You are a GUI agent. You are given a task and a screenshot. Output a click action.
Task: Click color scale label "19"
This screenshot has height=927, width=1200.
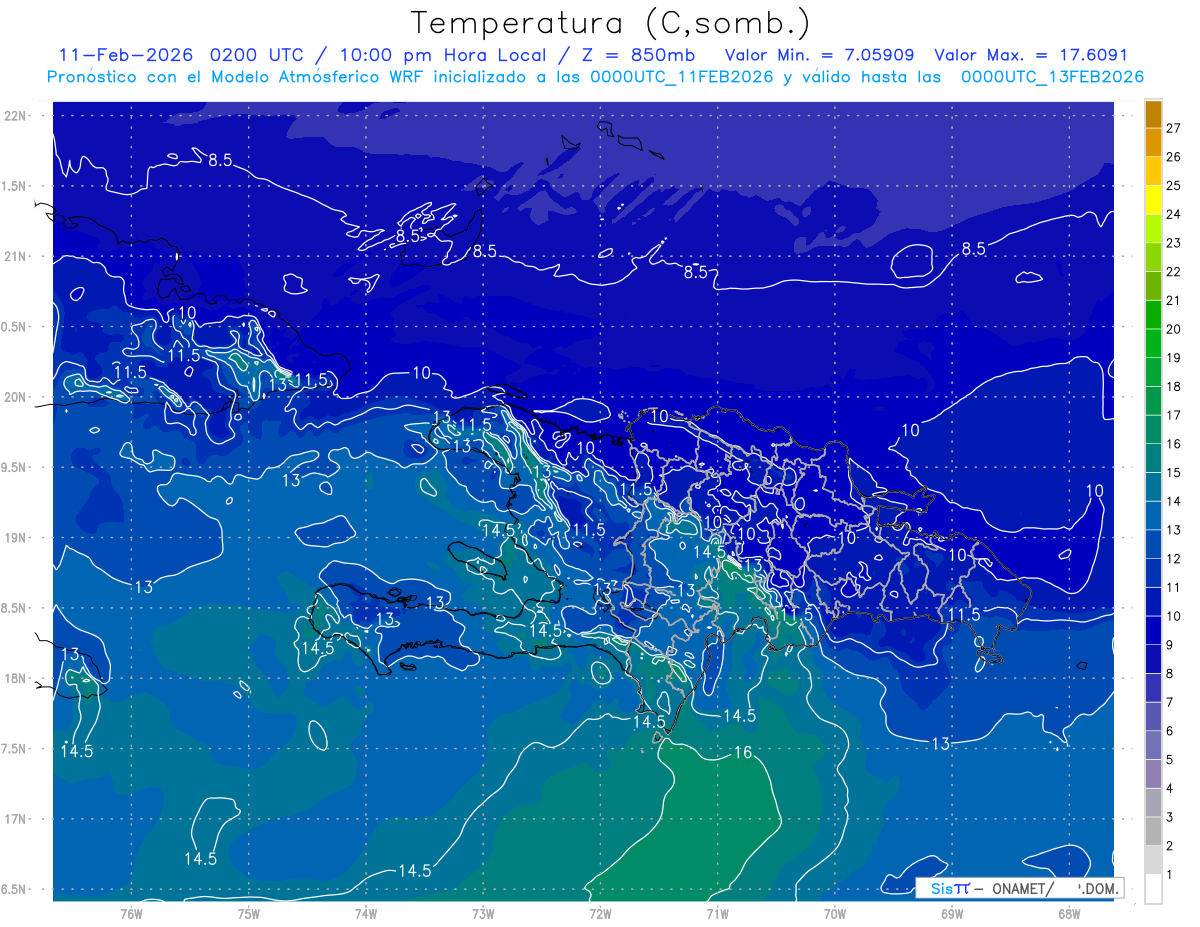point(1174,358)
